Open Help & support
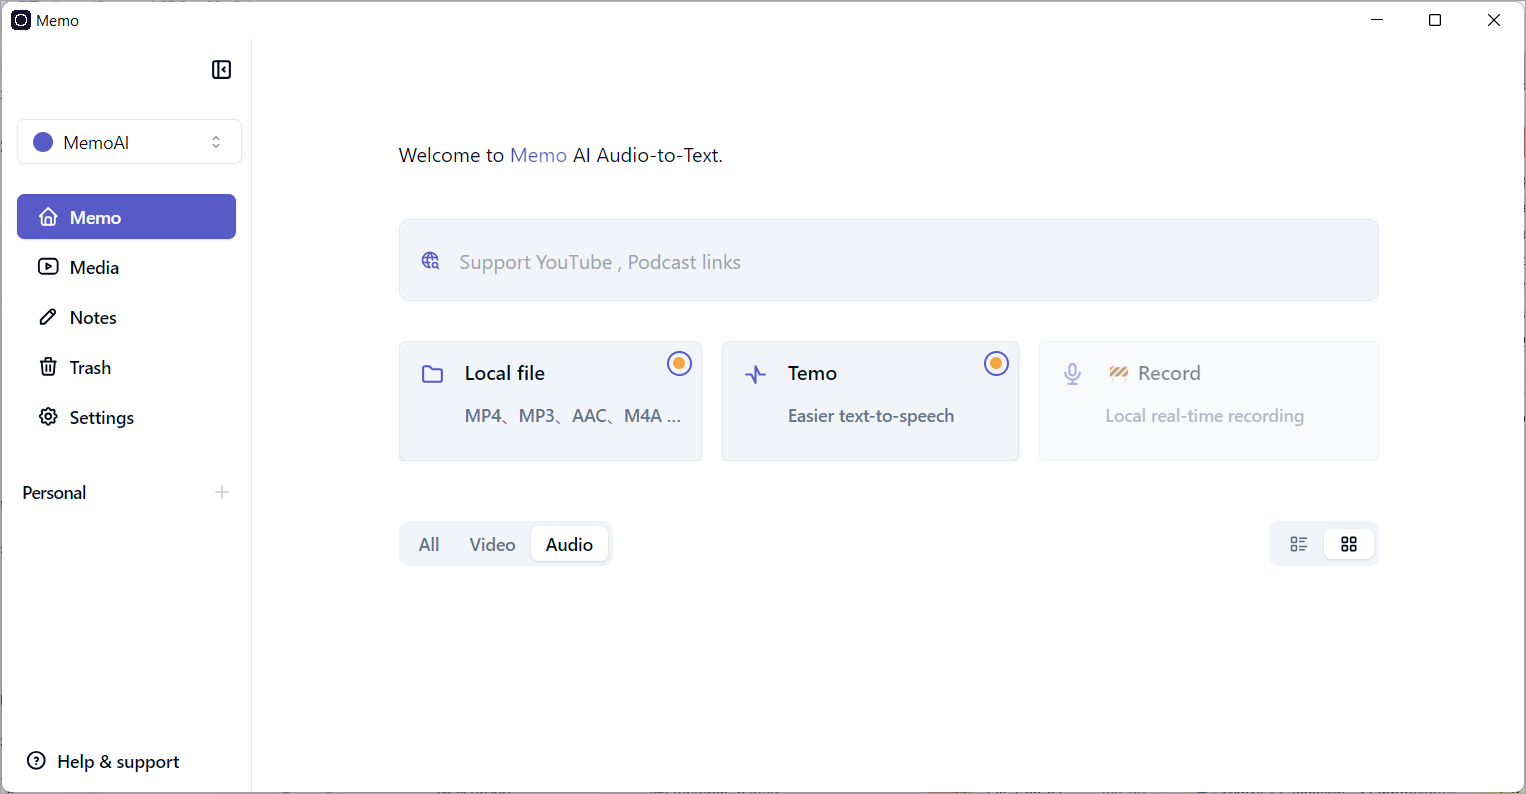The height and width of the screenshot is (794, 1526). 104,761
